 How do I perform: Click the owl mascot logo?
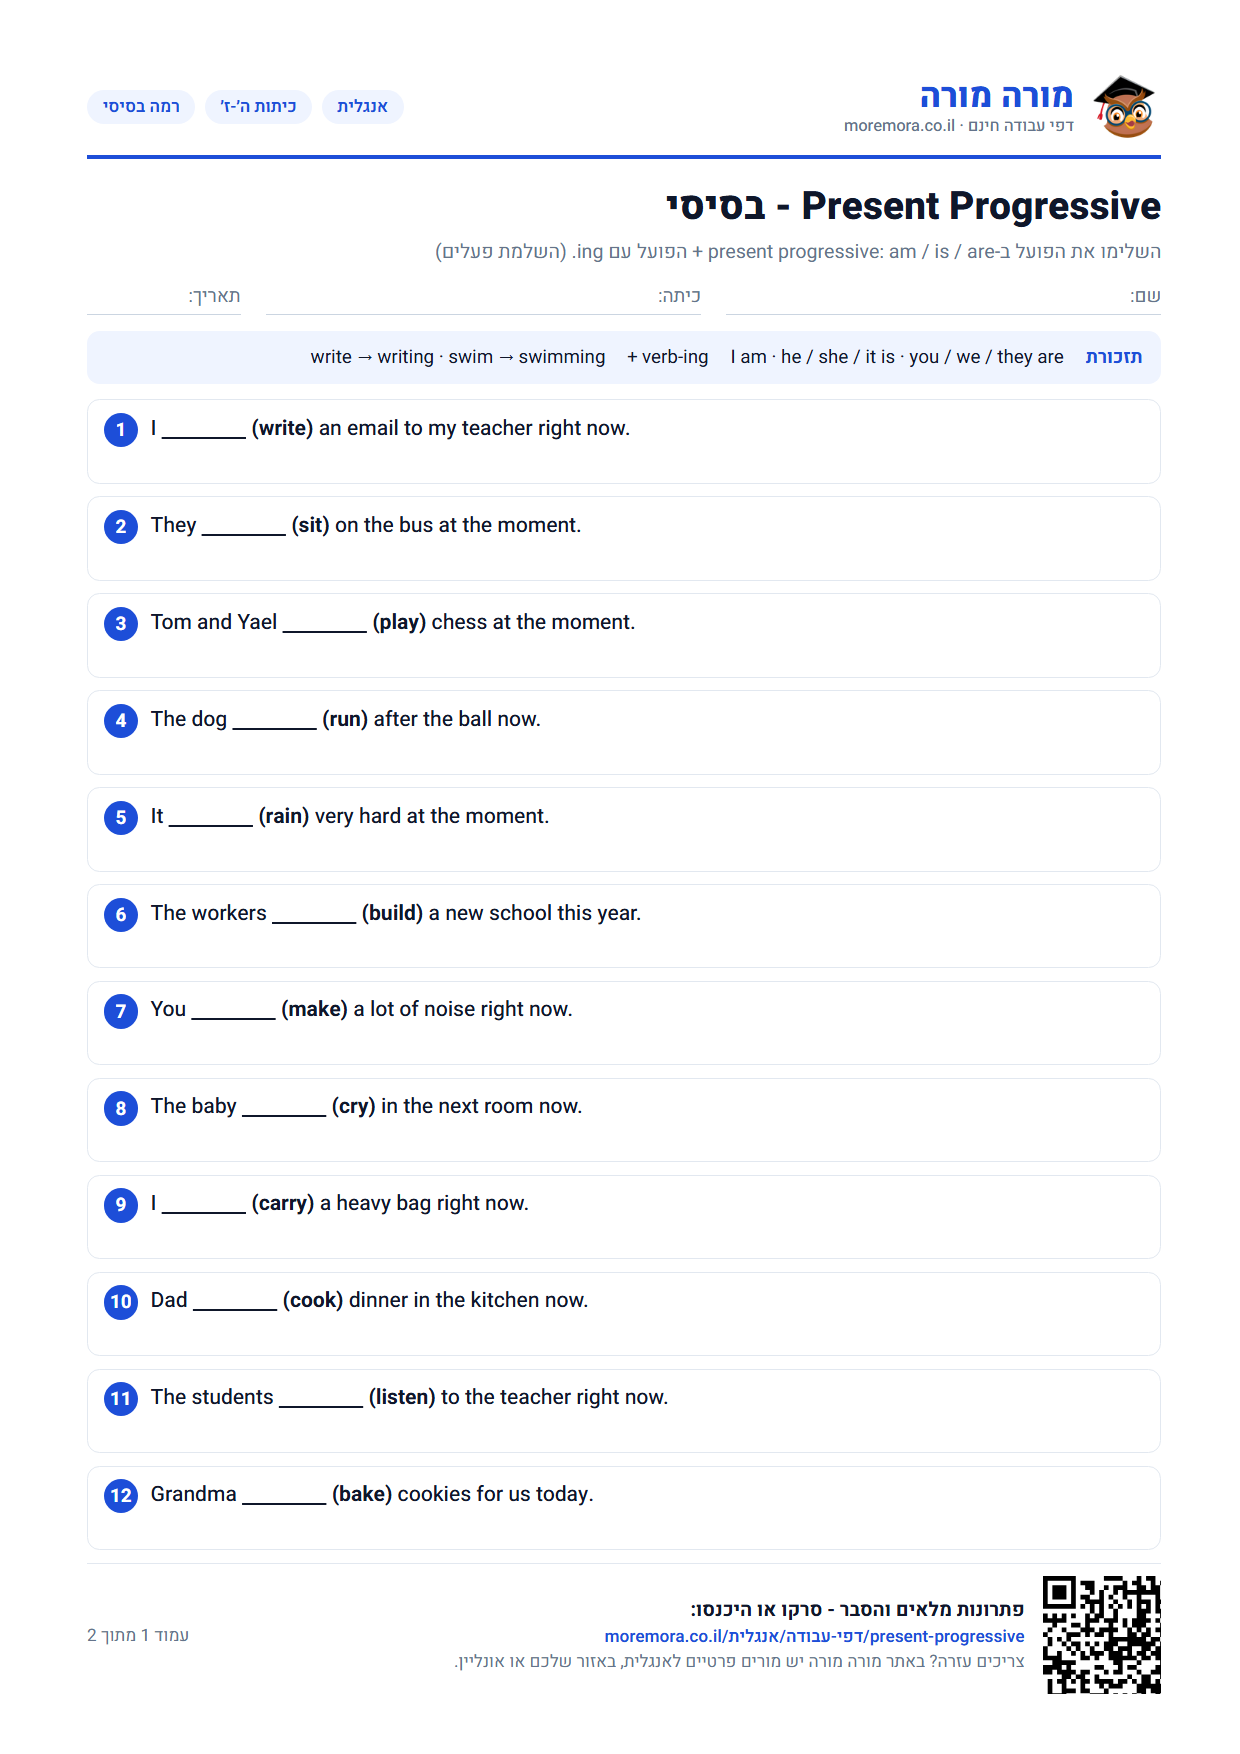click(x=1124, y=107)
